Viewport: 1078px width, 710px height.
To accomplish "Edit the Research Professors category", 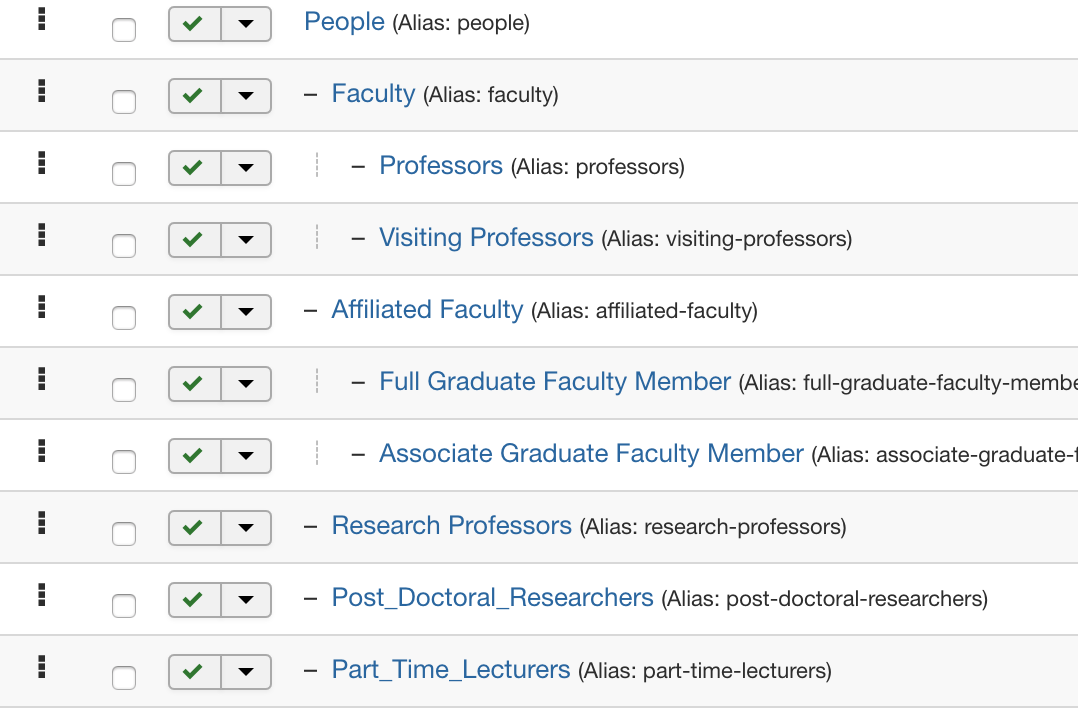I will [x=451, y=526].
